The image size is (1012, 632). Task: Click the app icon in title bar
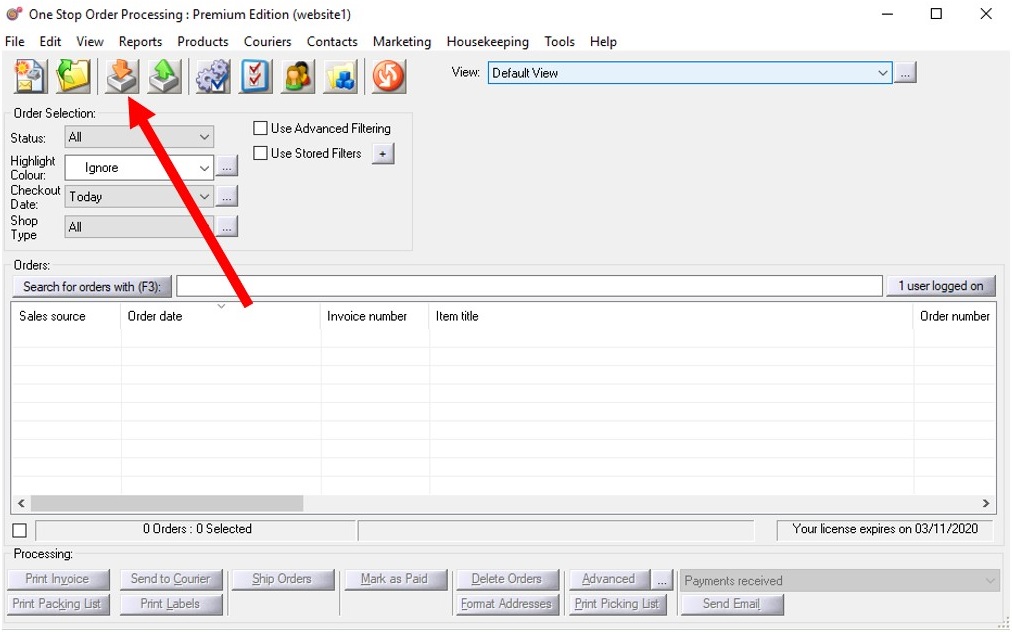pyautogui.click(x=14, y=14)
